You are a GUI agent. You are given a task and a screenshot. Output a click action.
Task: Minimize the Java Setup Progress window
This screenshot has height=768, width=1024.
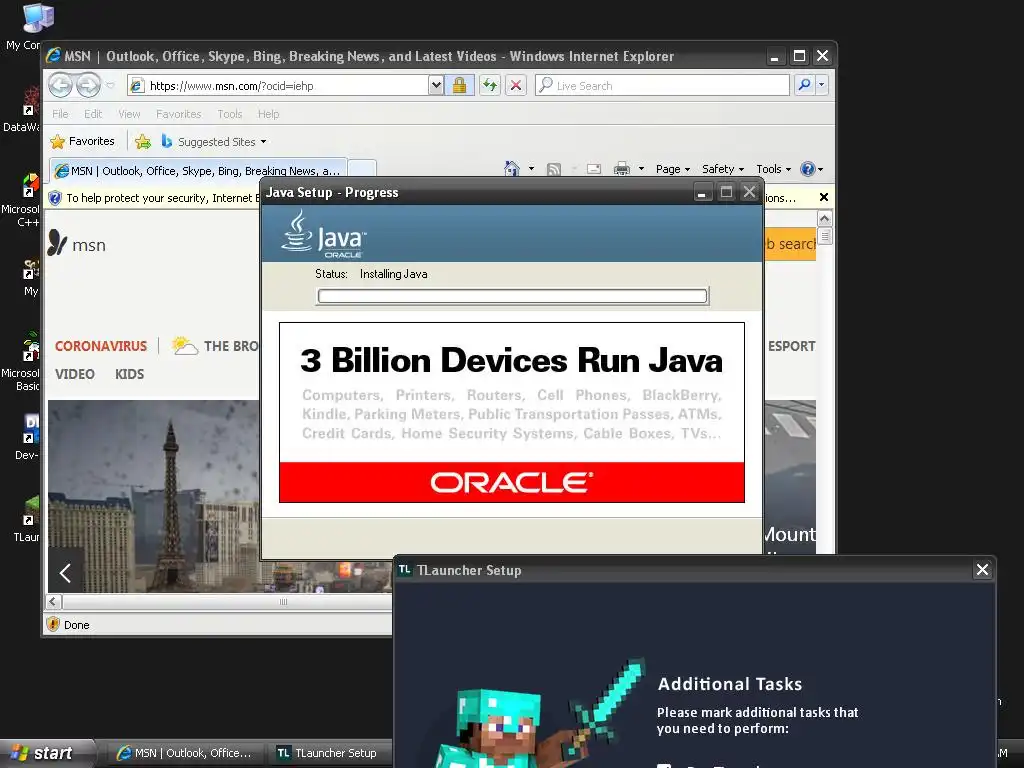pyautogui.click(x=702, y=192)
